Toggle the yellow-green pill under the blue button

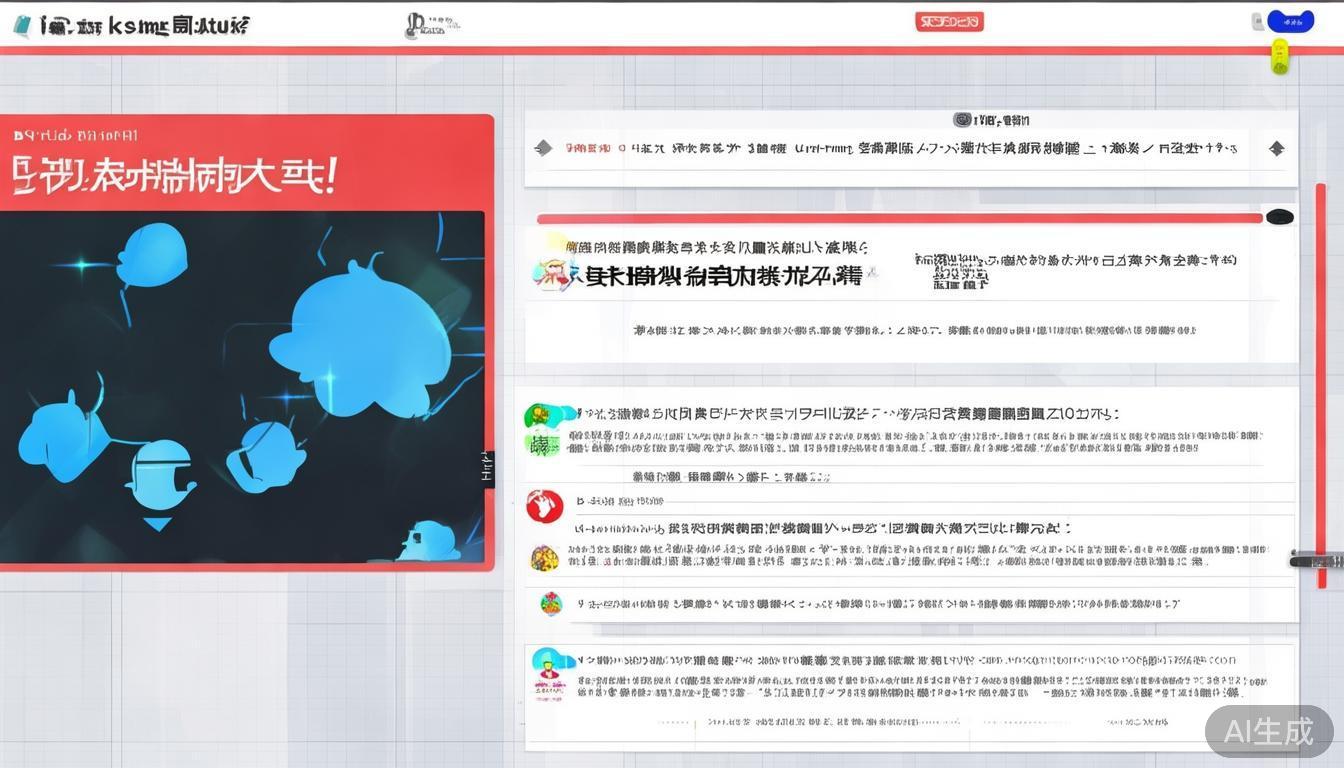(1279, 56)
